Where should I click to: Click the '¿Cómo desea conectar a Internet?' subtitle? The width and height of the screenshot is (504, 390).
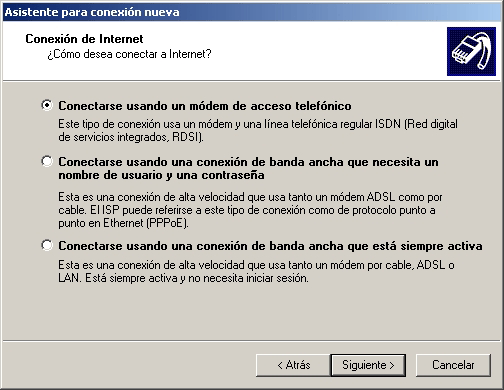coord(129,54)
